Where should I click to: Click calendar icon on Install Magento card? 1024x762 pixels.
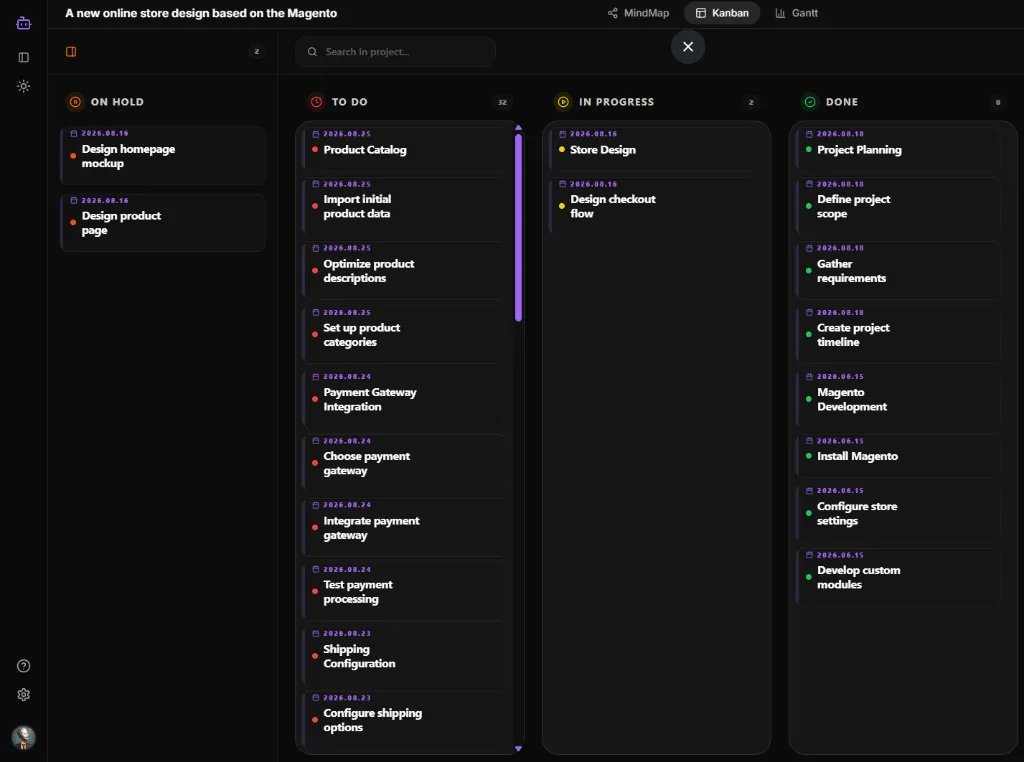[x=809, y=441]
